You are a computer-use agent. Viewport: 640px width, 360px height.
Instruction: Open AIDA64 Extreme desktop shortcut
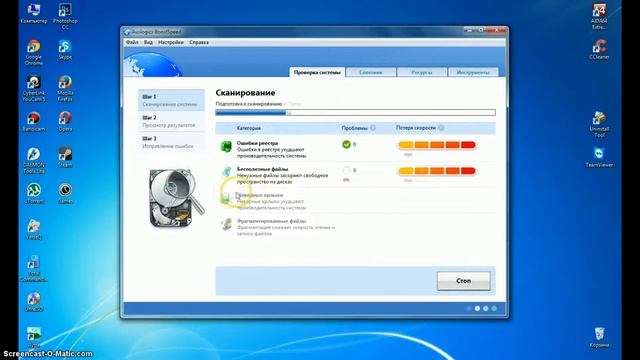[599, 16]
